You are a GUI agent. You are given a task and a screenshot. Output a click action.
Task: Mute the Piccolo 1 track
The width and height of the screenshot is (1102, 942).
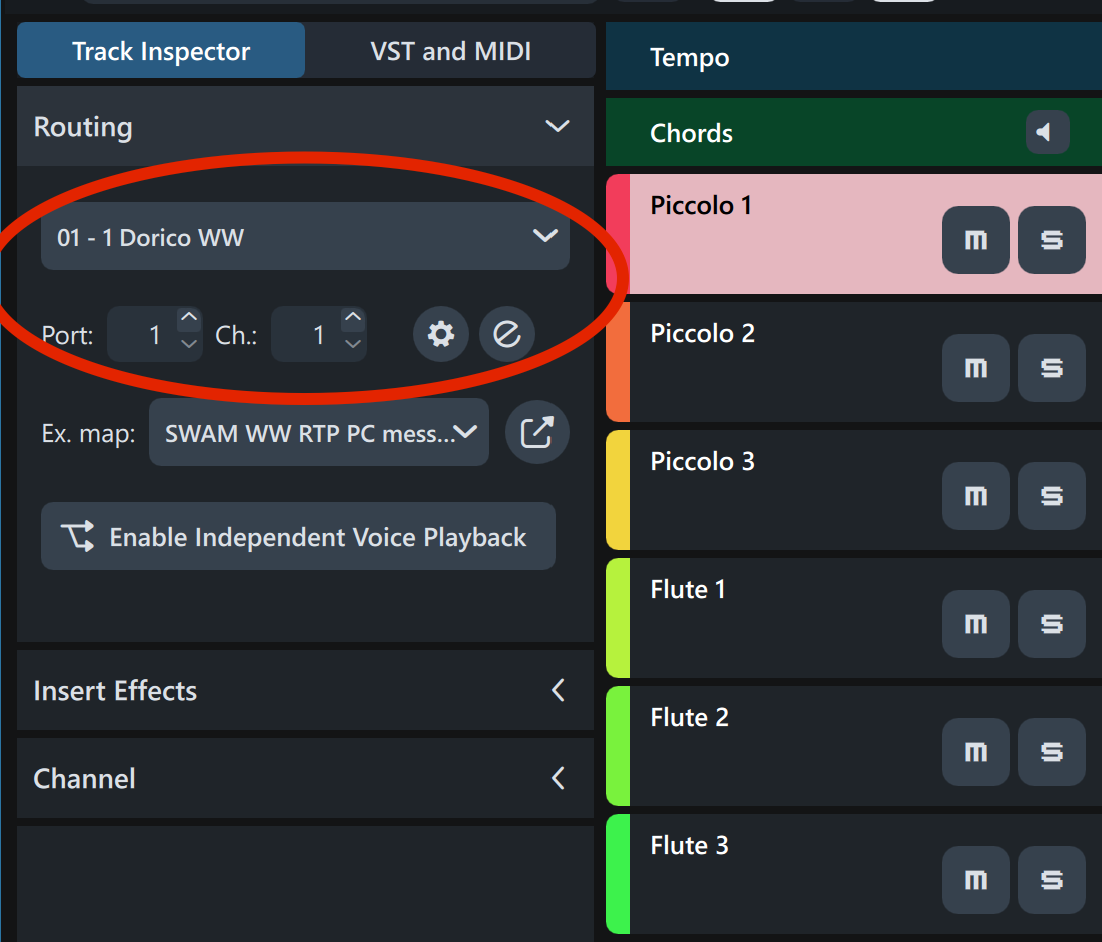975,240
